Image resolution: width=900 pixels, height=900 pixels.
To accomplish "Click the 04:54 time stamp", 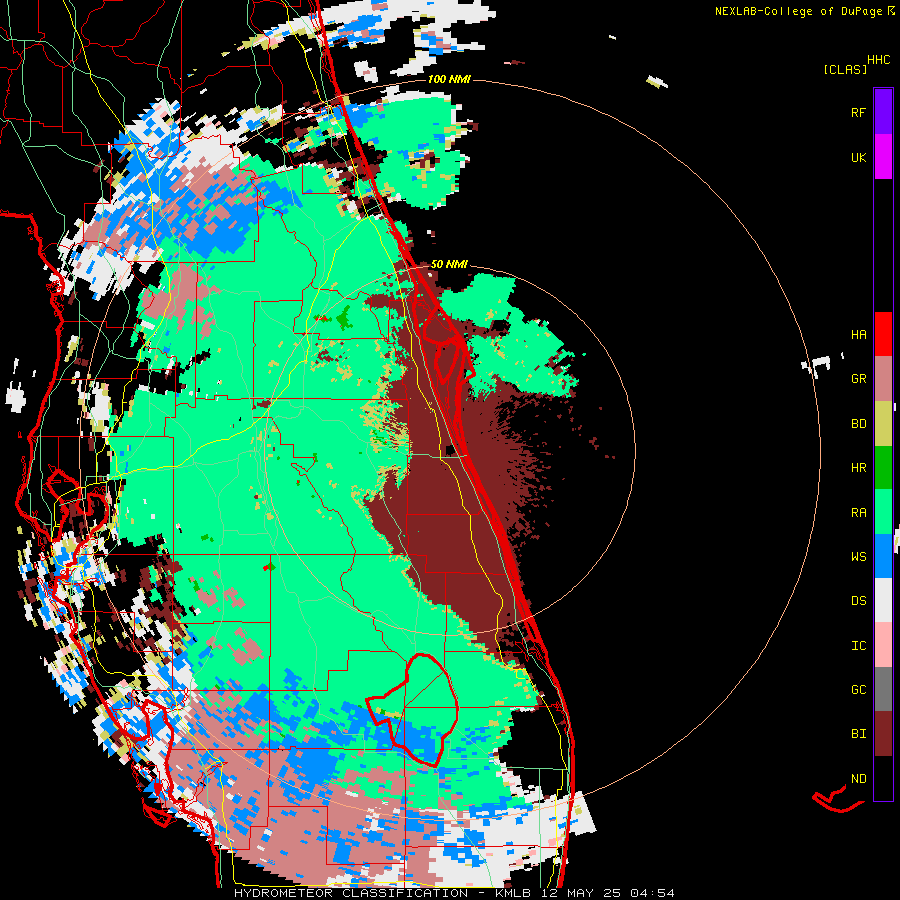I will [x=653, y=893].
